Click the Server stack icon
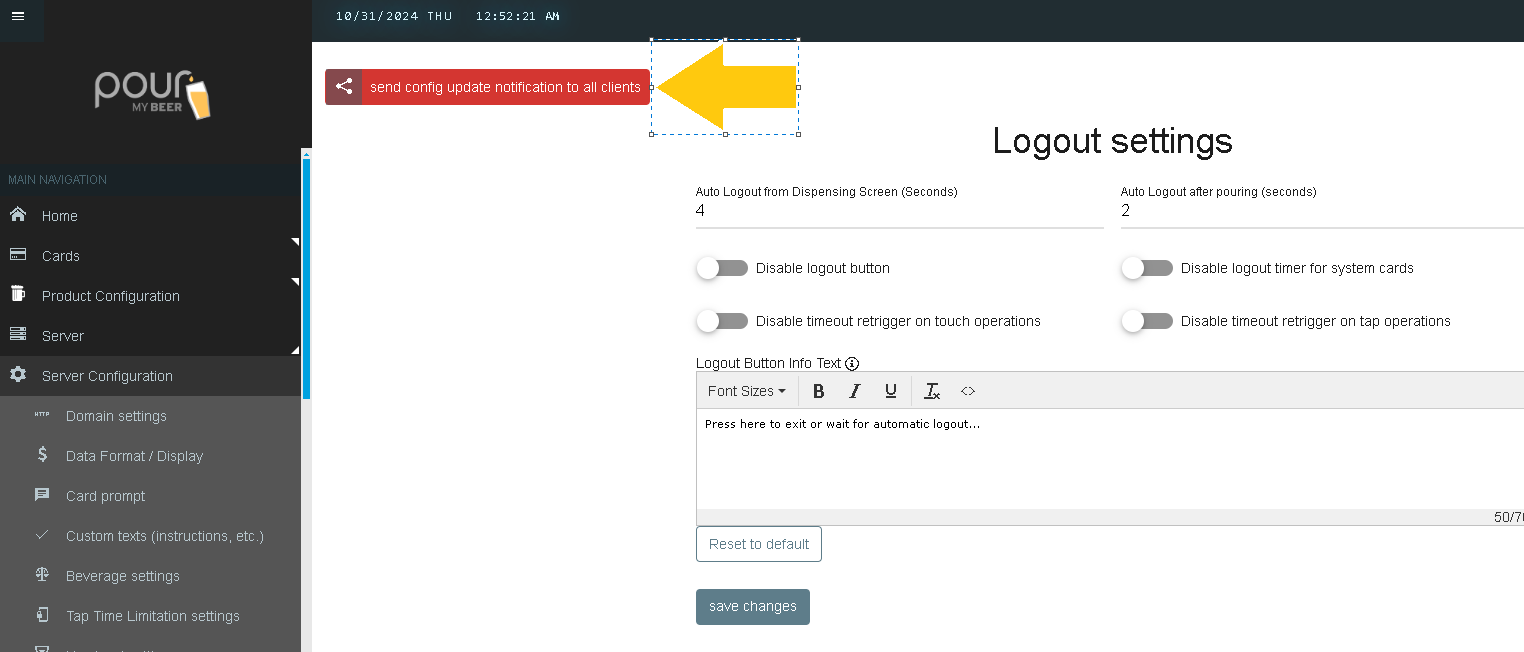Image resolution: width=1524 pixels, height=652 pixels. 18,335
